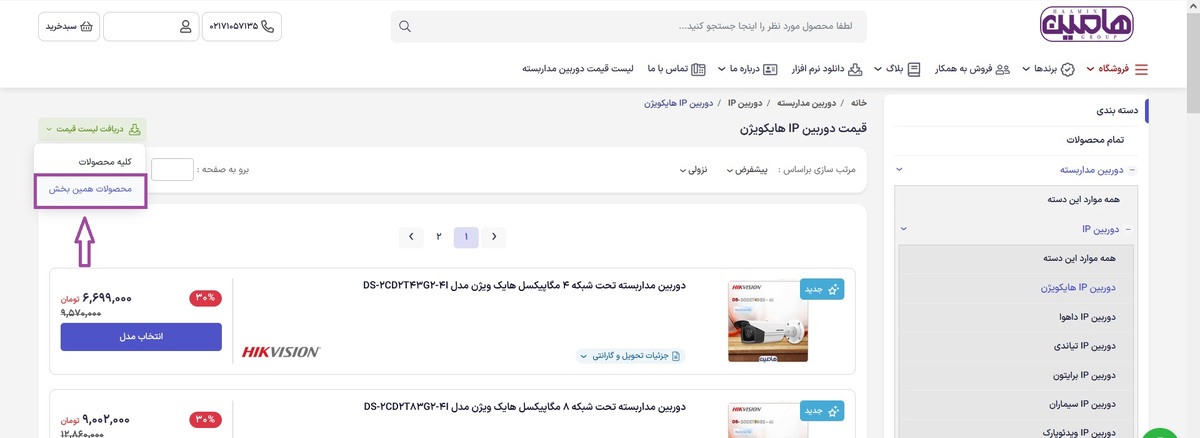Open the نزولی sort order dropdown
The width and height of the screenshot is (1200, 438).
pos(693,170)
